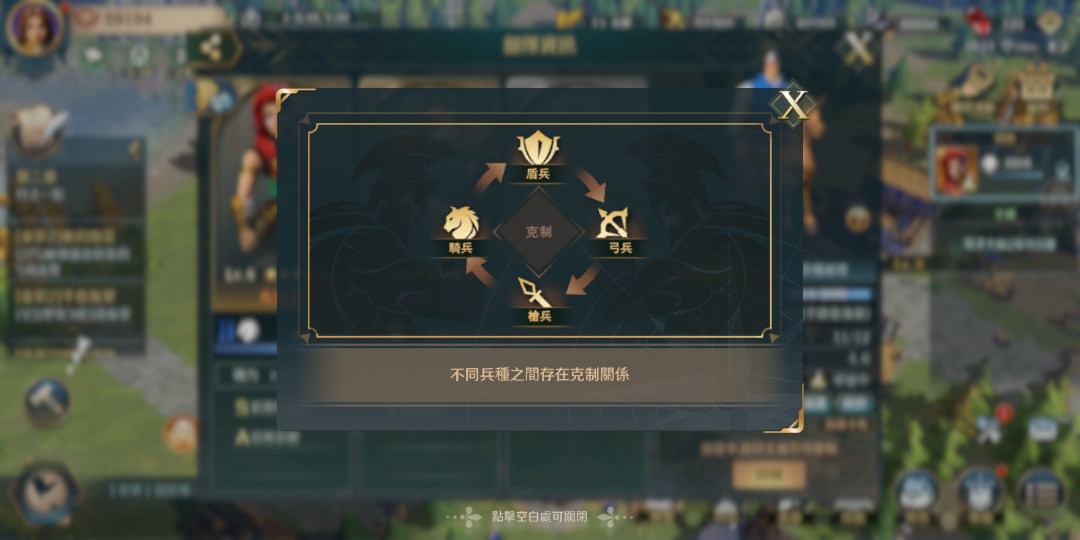
Task: Click the arrow from 騎兵 to 盾兵
Action: click(x=488, y=178)
